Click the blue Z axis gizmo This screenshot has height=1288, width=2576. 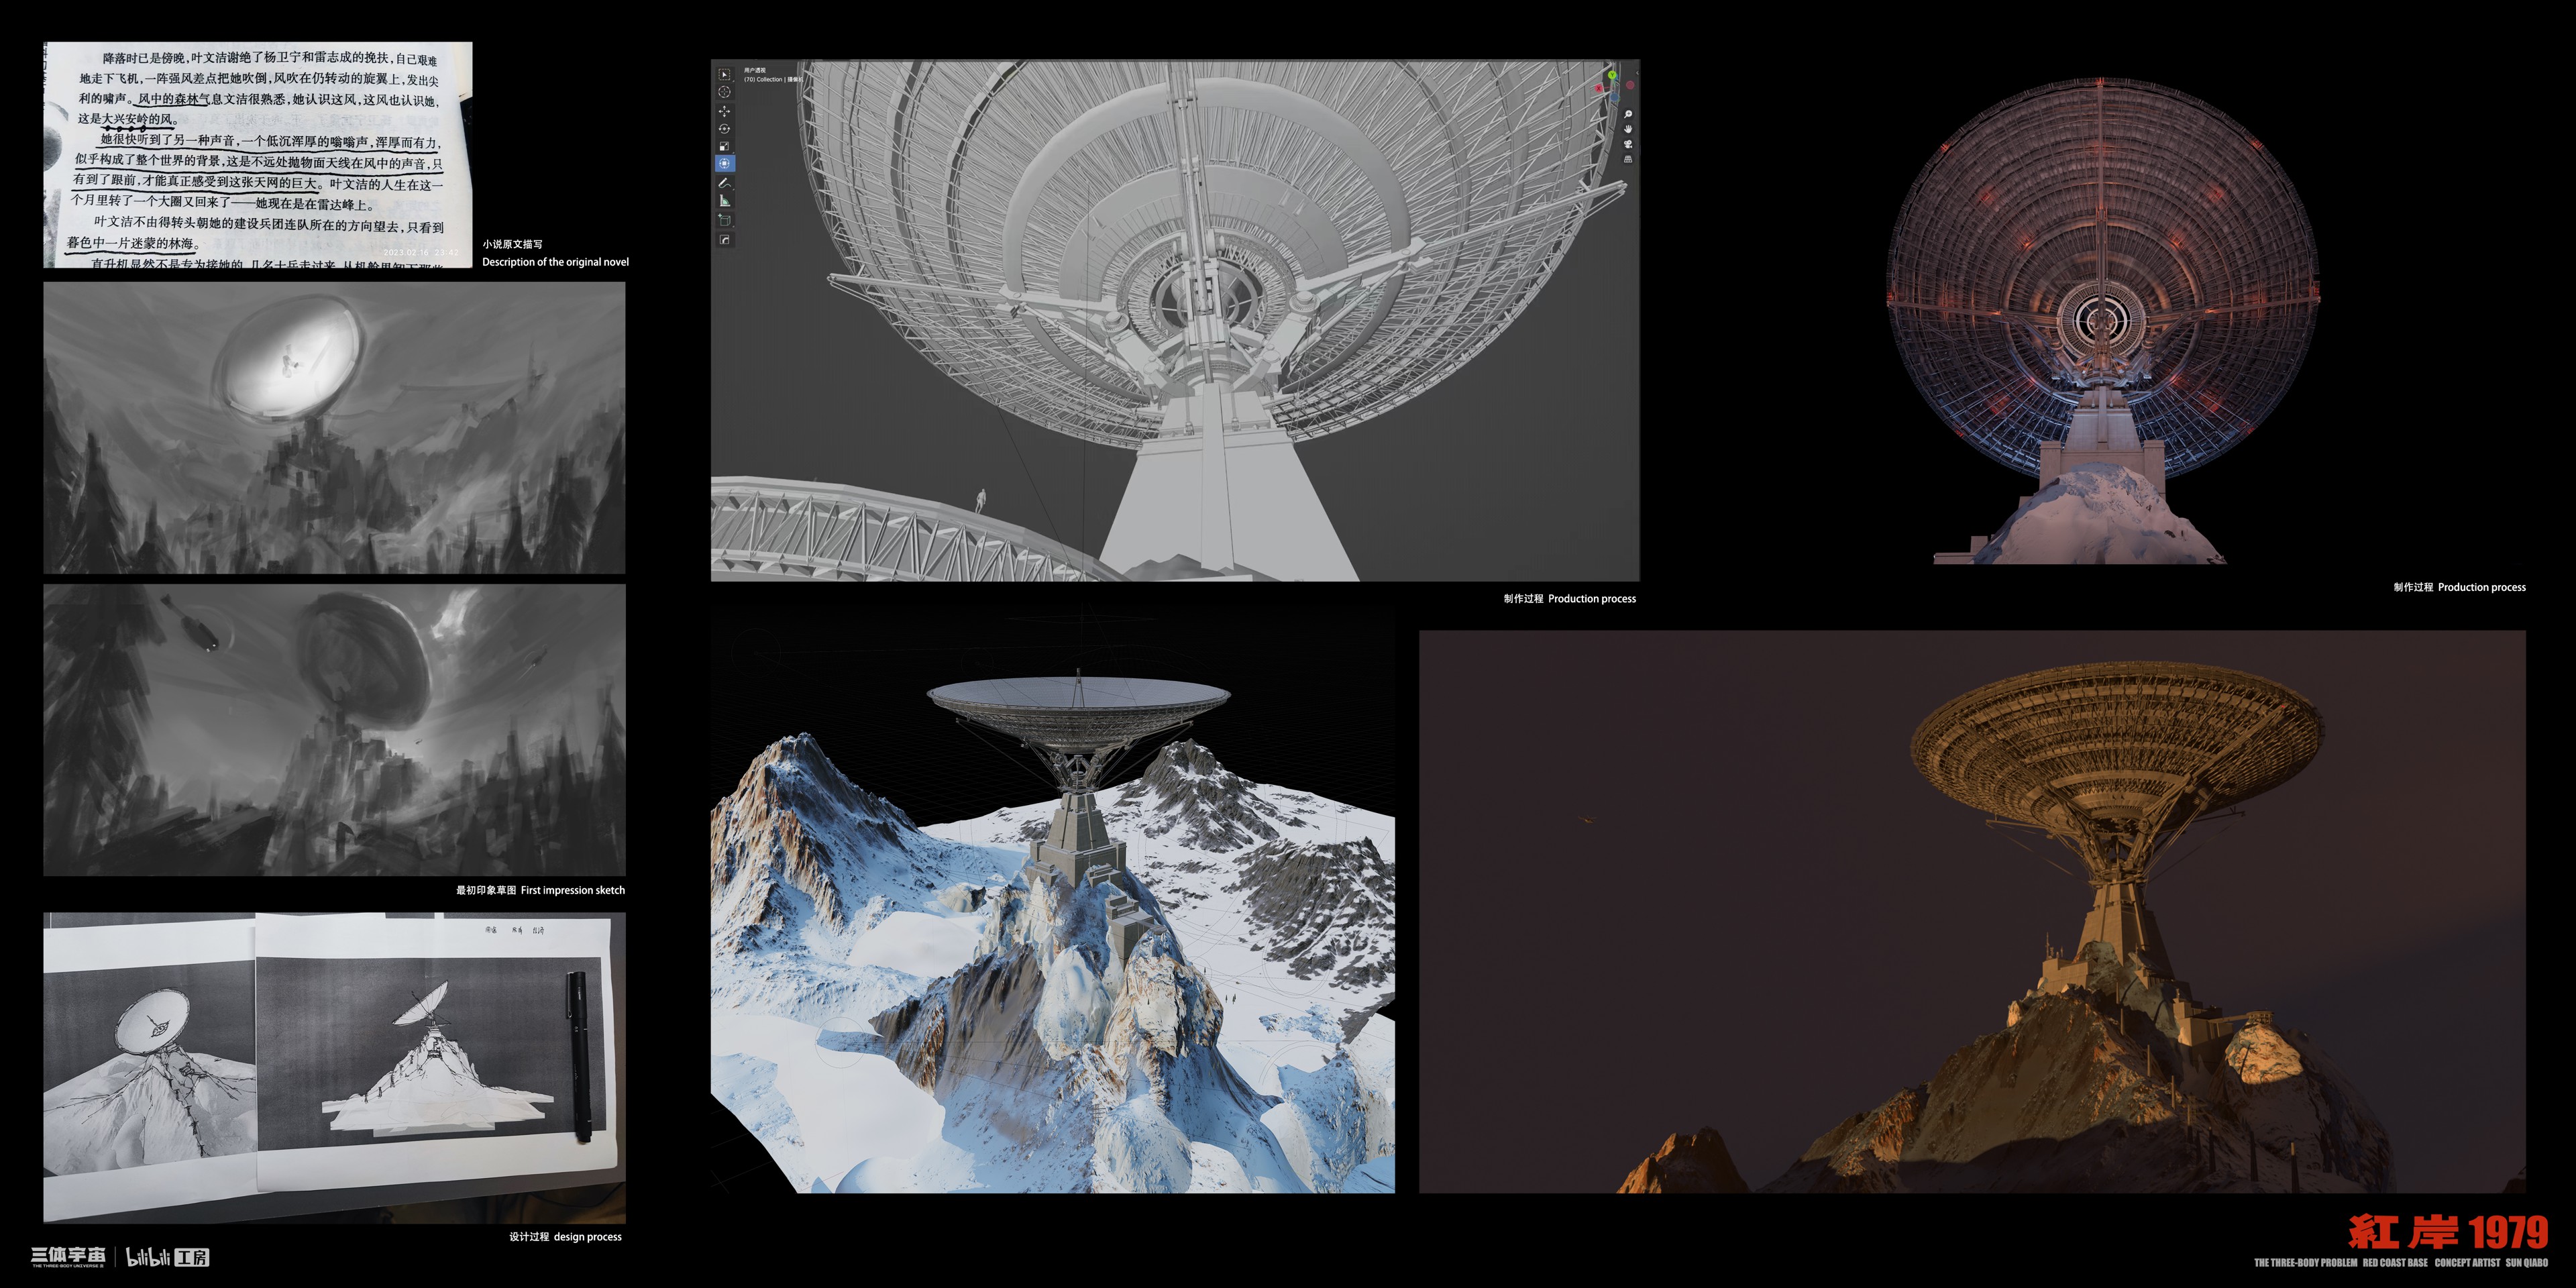[x=1615, y=97]
